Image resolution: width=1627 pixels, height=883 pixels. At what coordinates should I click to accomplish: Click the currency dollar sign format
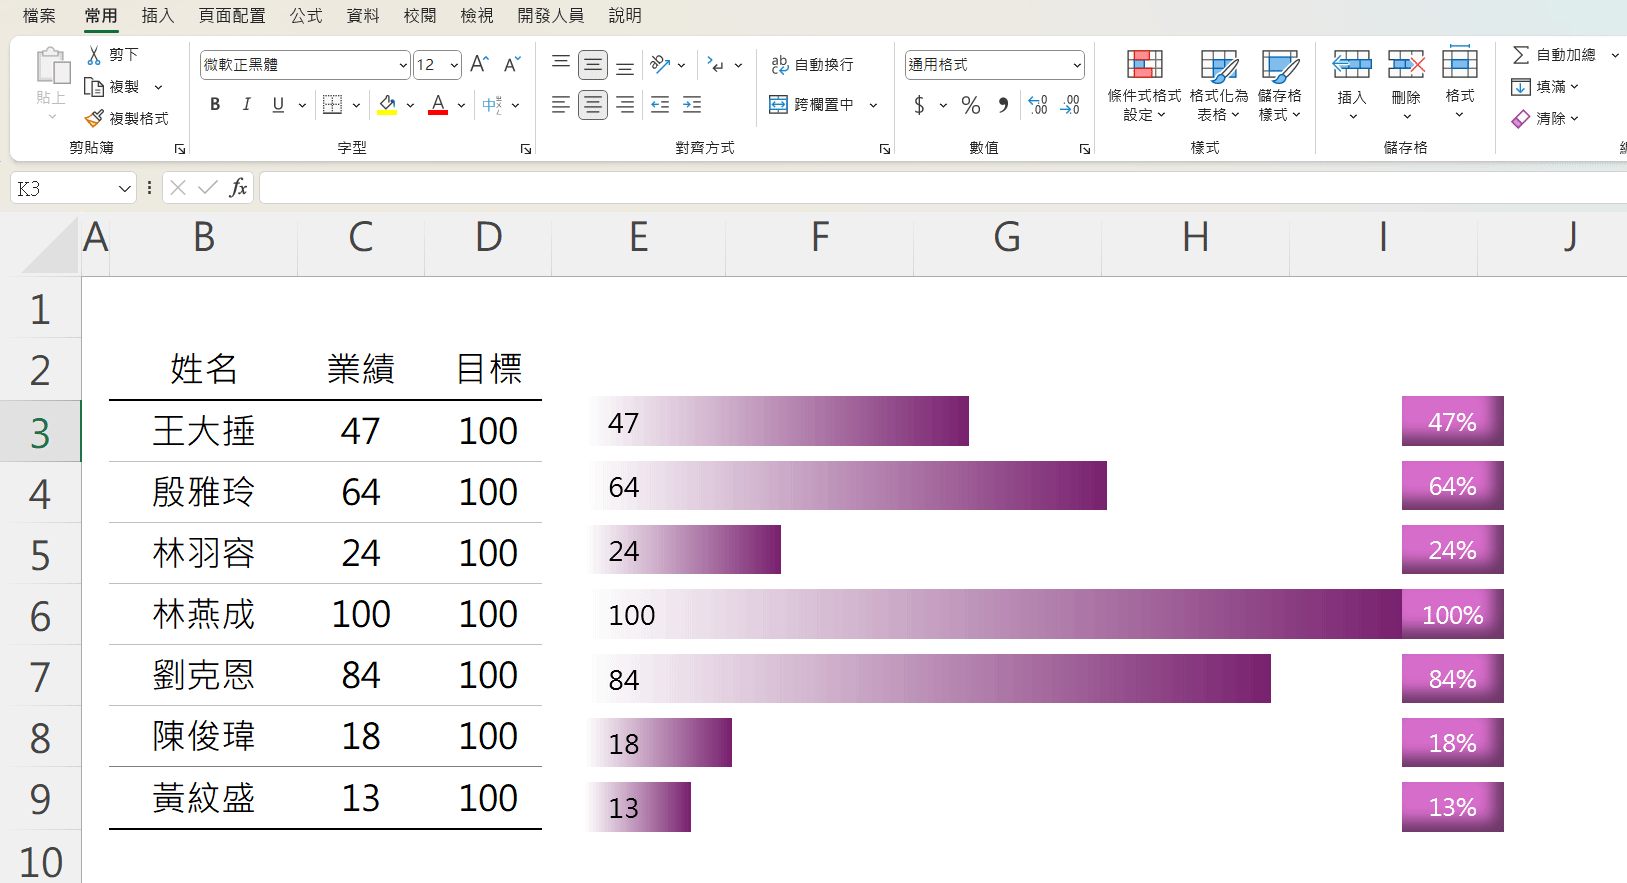pos(919,105)
